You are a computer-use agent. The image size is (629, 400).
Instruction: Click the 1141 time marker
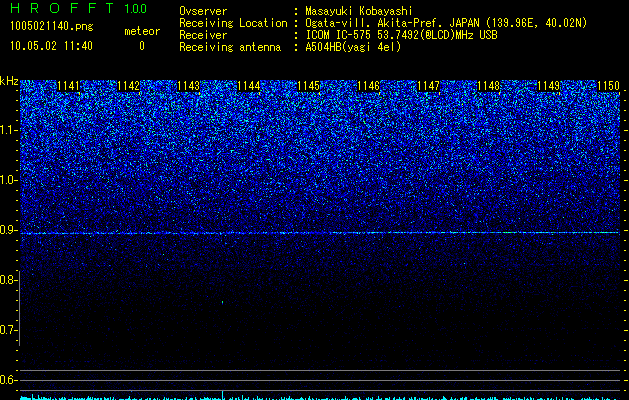69,86
